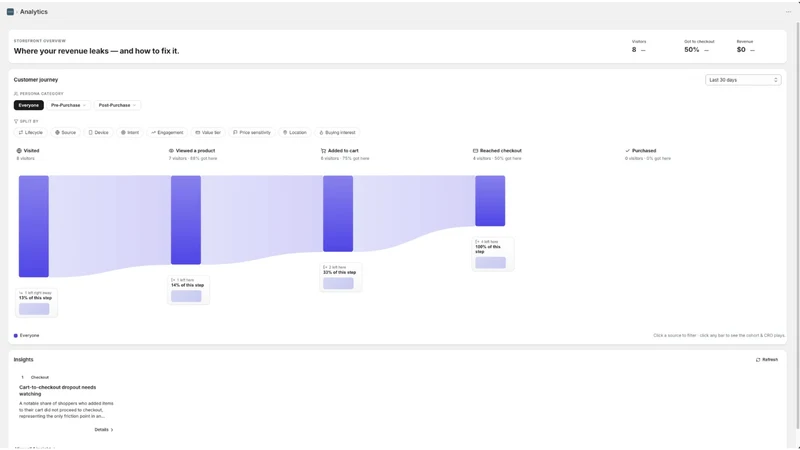Toggle the Source split chip
This screenshot has height=450, width=800.
pyautogui.click(x=65, y=133)
